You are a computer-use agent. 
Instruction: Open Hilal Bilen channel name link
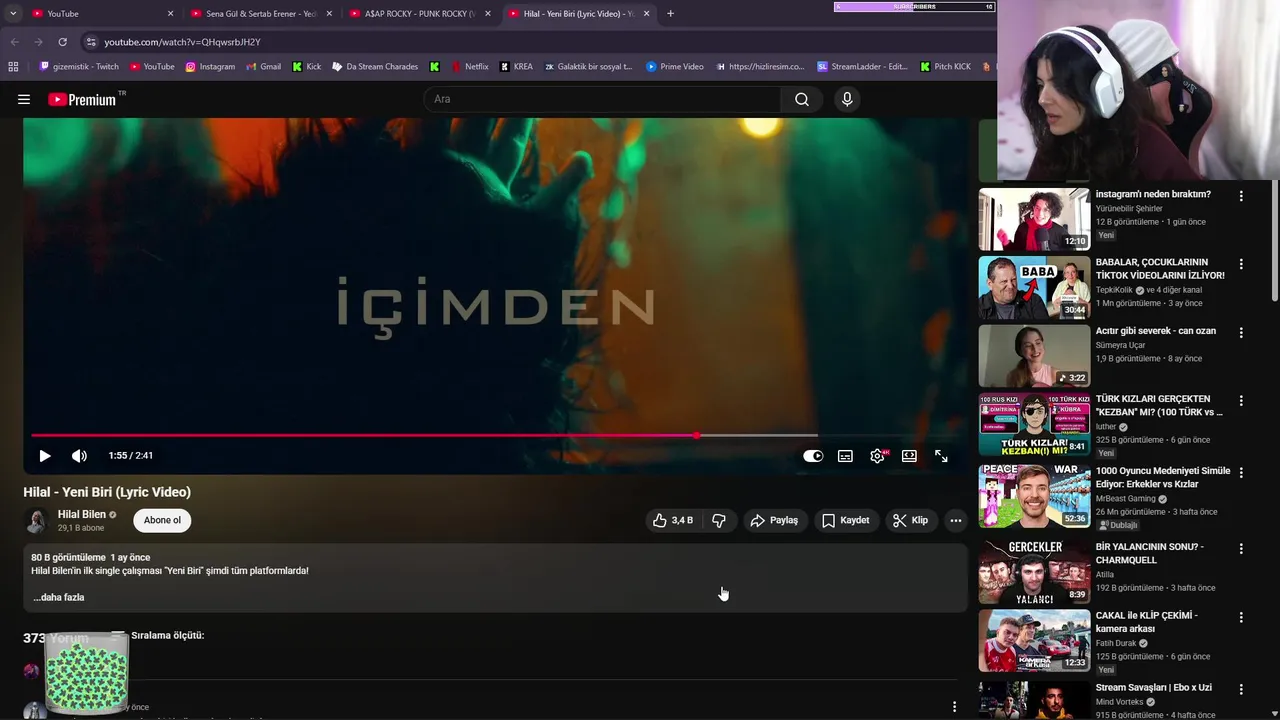(82, 514)
